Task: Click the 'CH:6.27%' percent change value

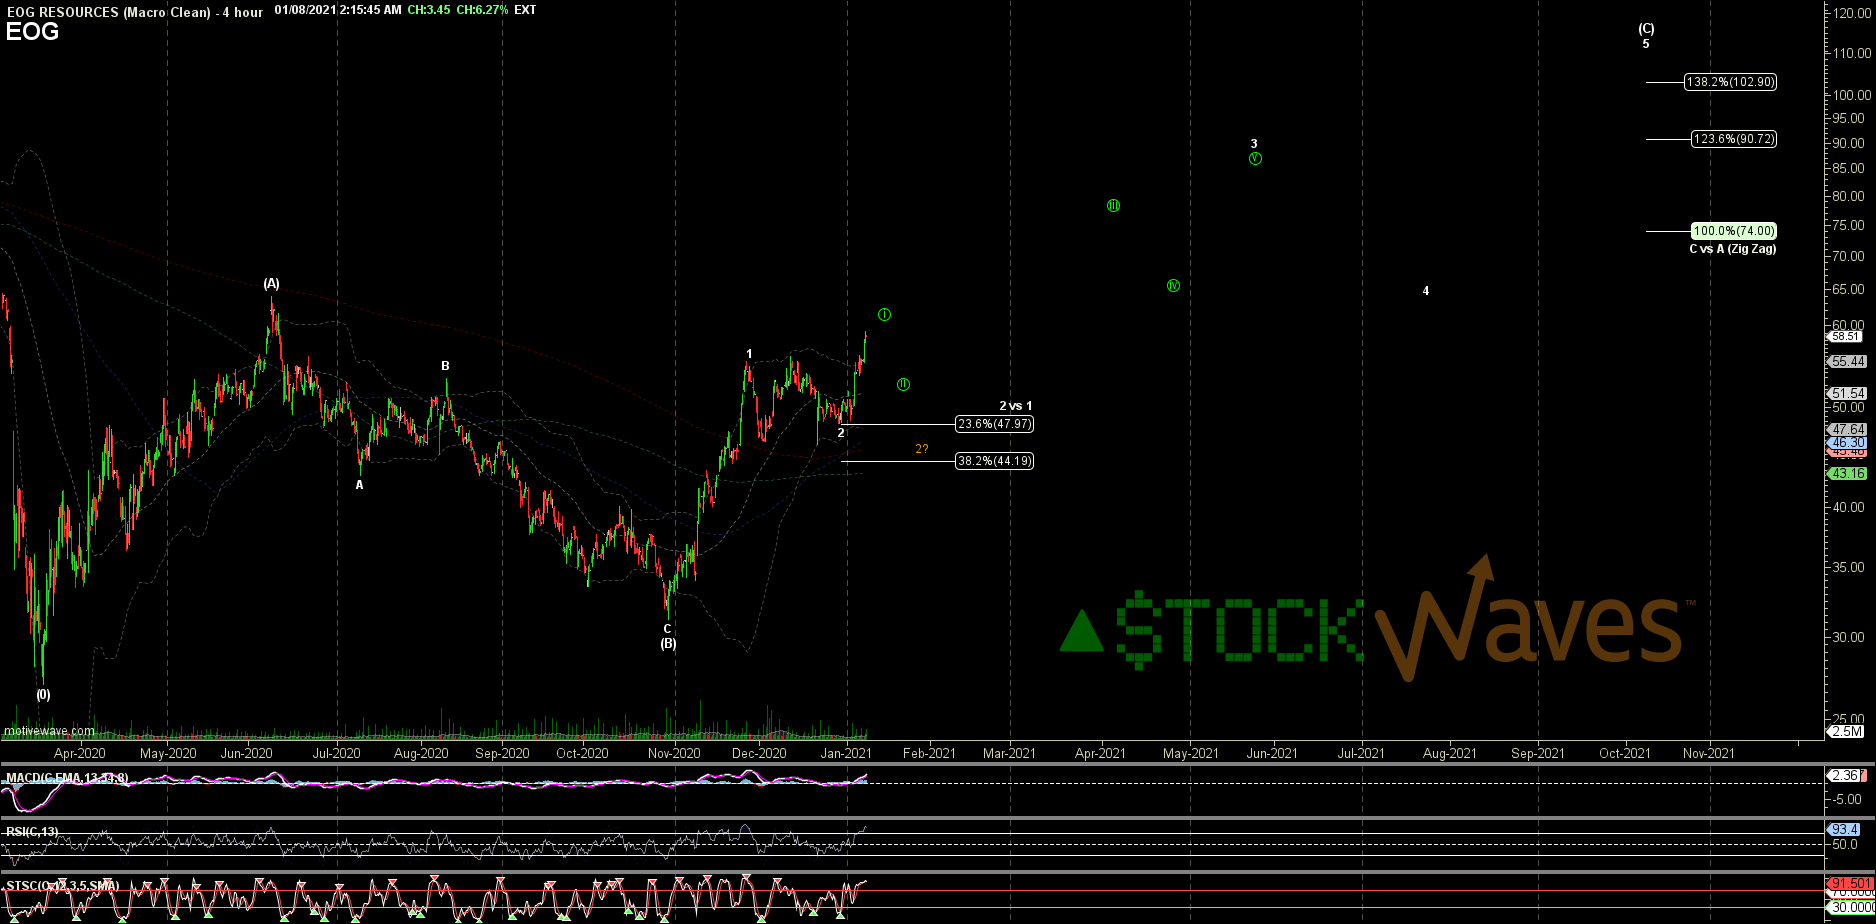Action: (482, 10)
